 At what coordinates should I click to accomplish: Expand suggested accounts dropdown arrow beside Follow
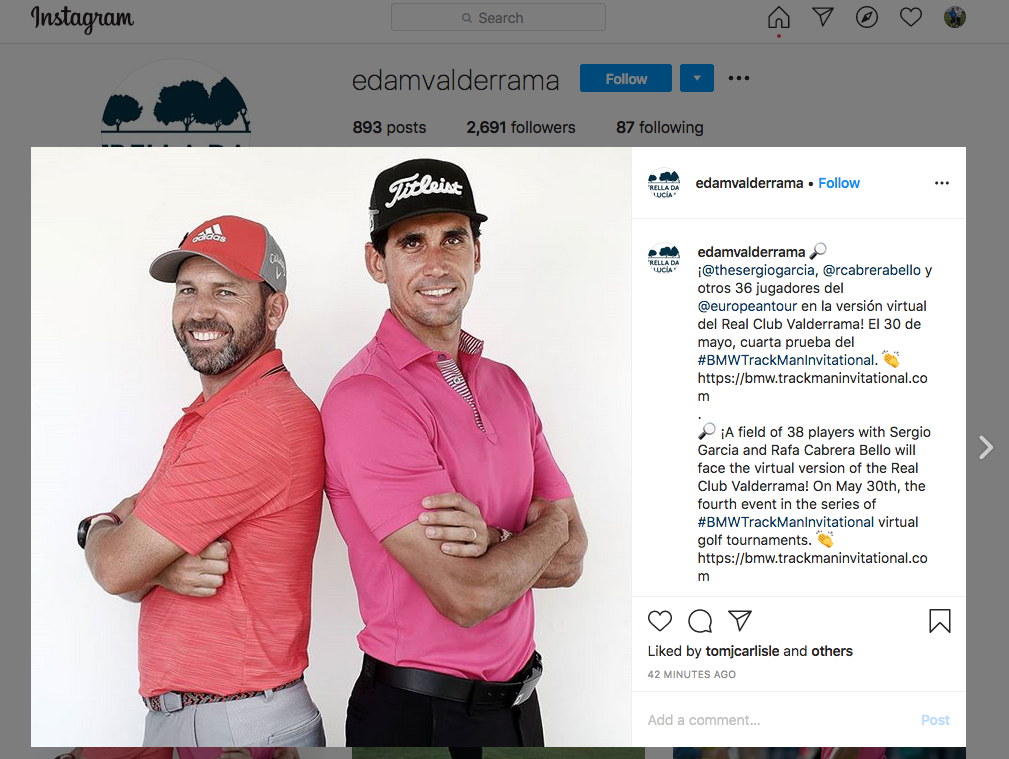[x=697, y=78]
